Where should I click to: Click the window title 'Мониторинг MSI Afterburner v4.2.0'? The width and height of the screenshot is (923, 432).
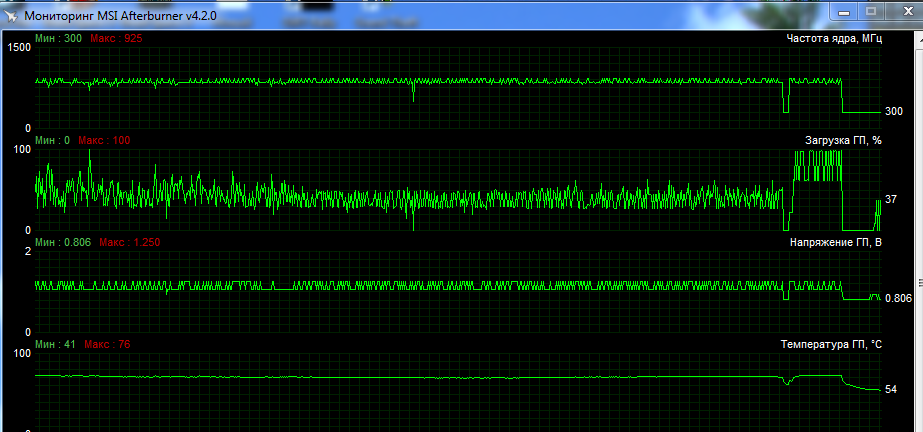[x=120, y=16]
